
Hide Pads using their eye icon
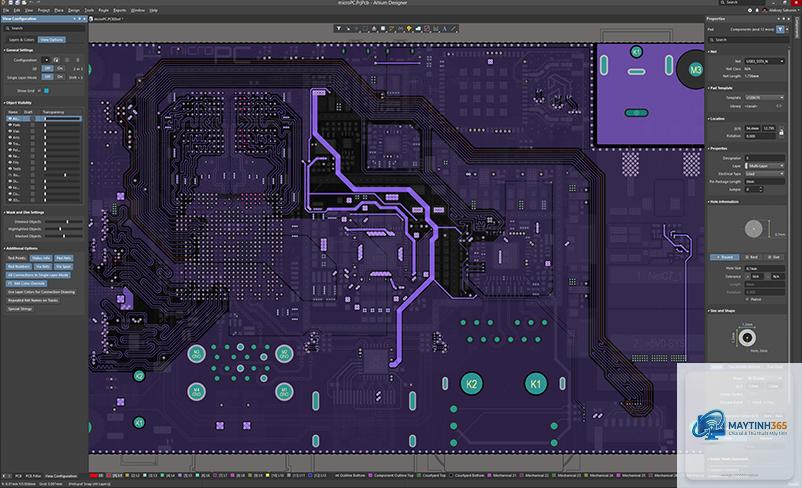click(x=10, y=125)
